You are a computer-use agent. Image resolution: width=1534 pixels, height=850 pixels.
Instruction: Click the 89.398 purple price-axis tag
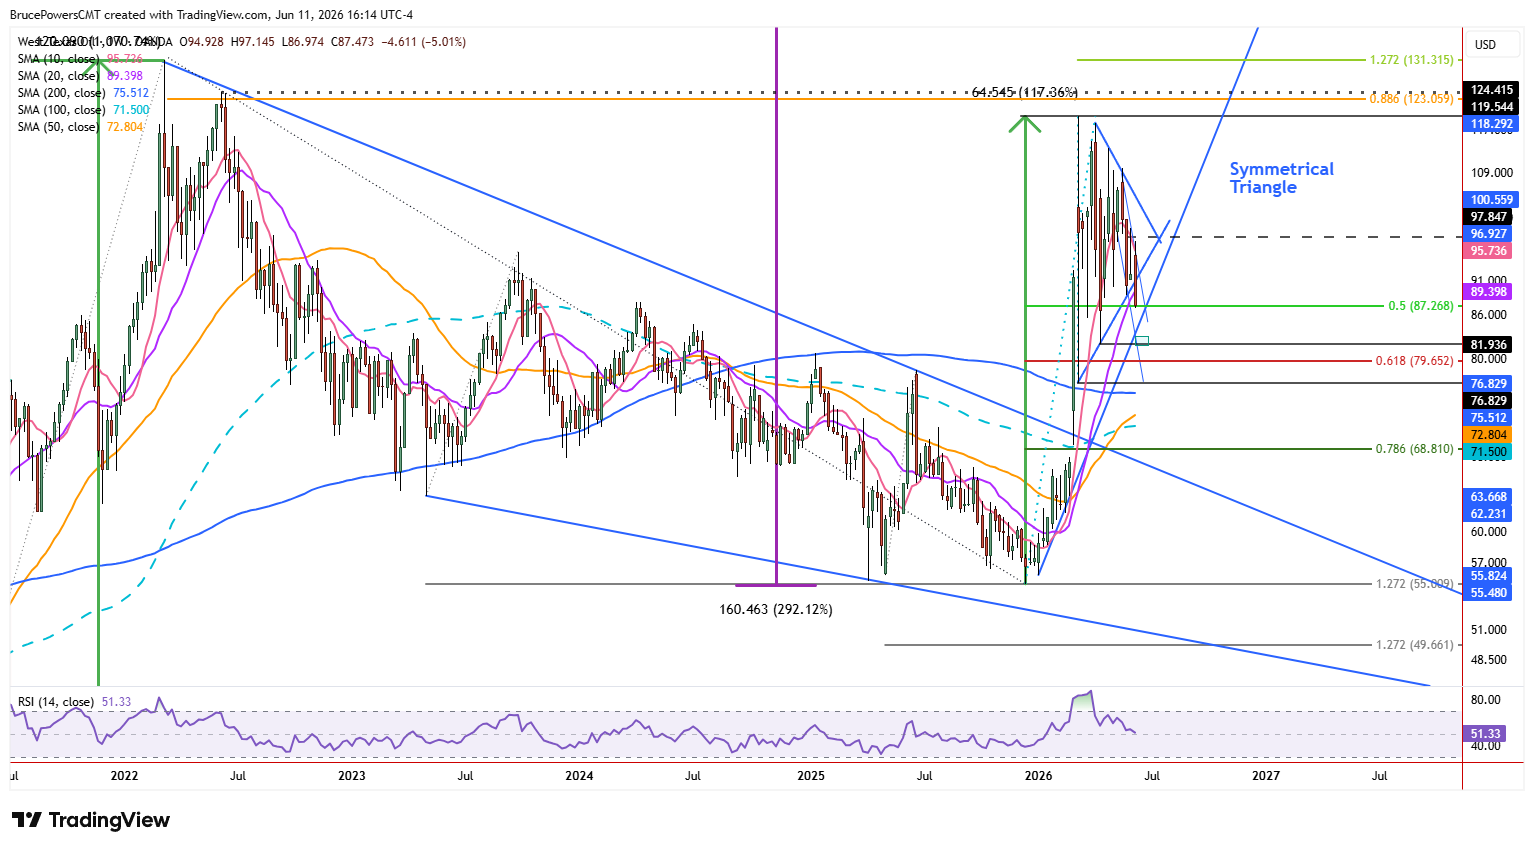click(x=1488, y=292)
